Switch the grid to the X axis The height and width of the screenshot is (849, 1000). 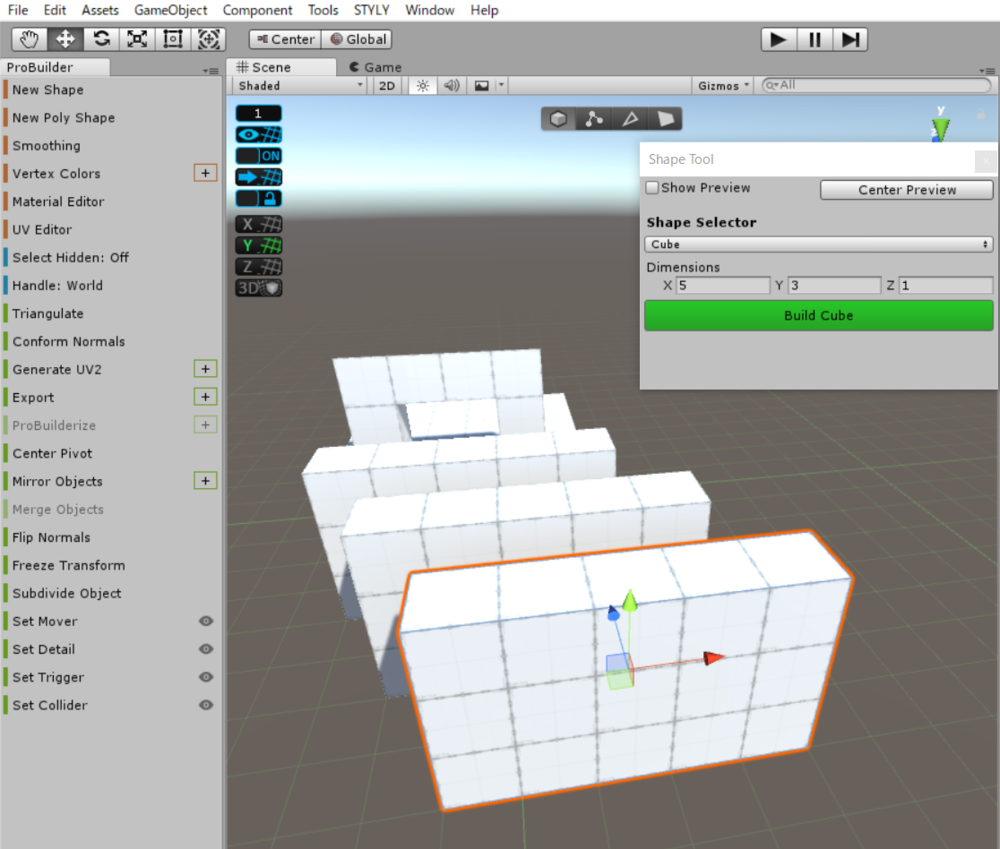(258, 224)
